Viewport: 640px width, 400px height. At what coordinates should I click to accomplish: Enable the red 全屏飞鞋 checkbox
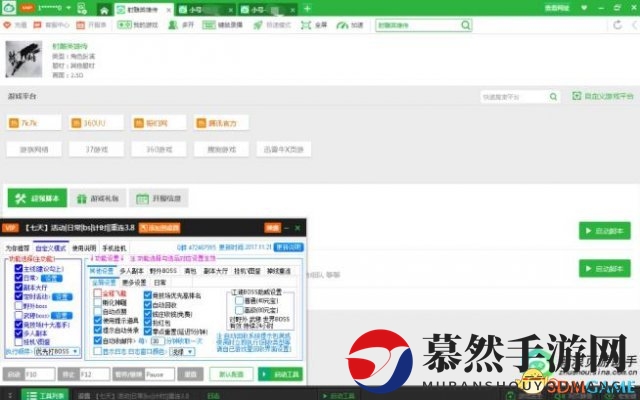coord(98,293)
